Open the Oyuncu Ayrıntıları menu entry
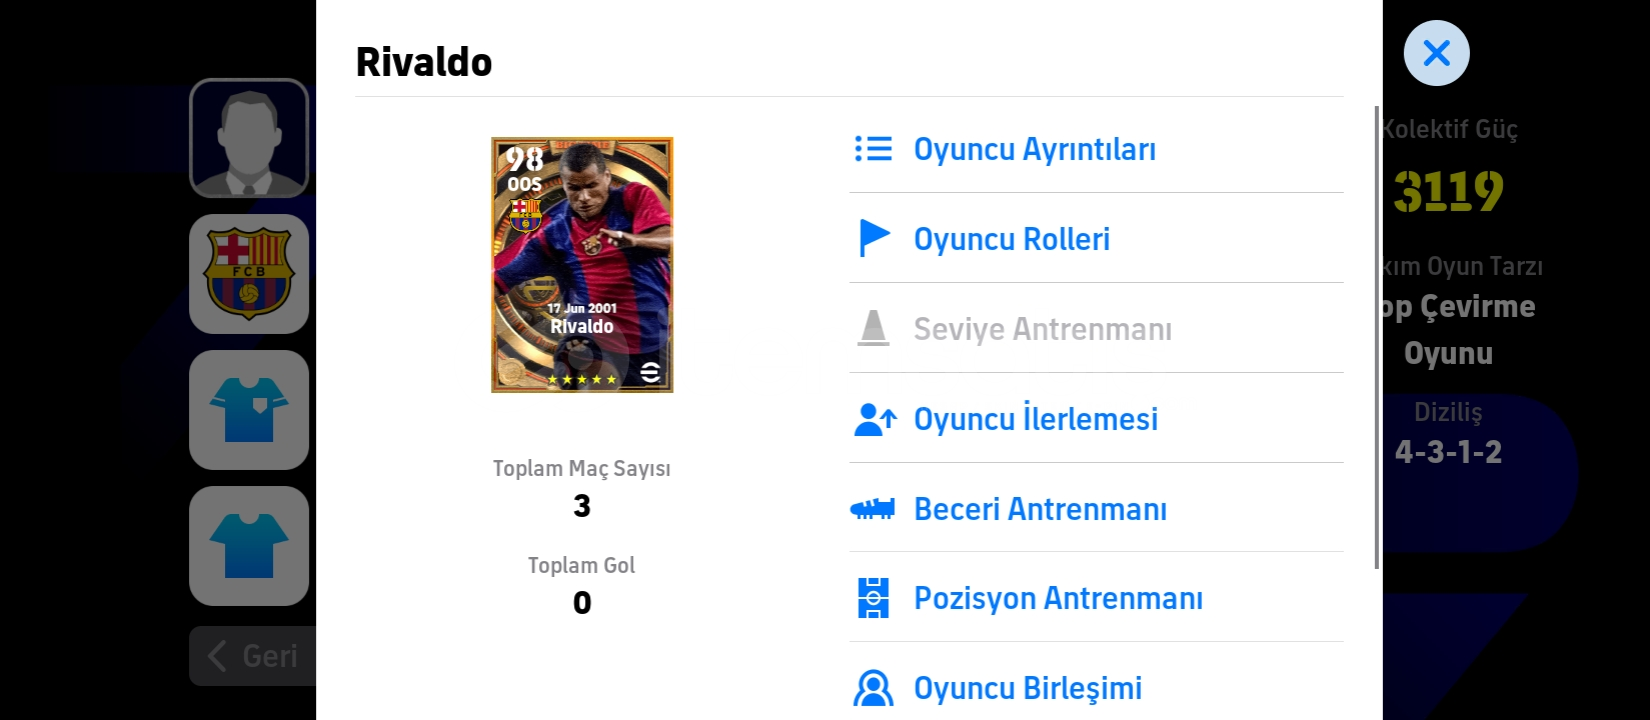1650x720 pixels. pyautogui.click(x=1096, y=149)
